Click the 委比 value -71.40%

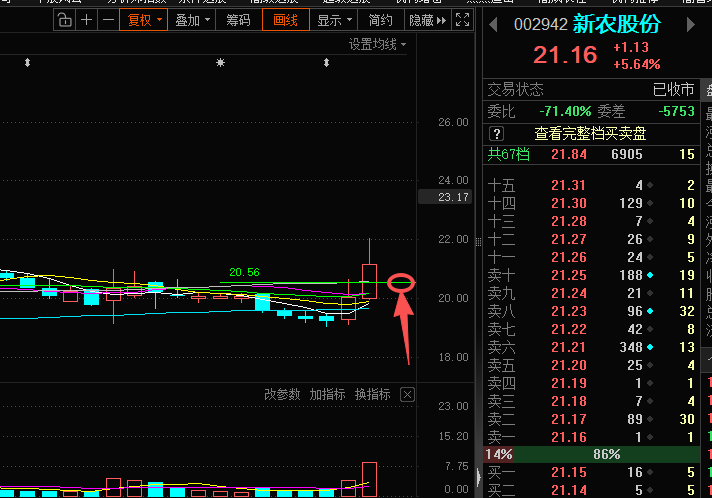[565, 111]
